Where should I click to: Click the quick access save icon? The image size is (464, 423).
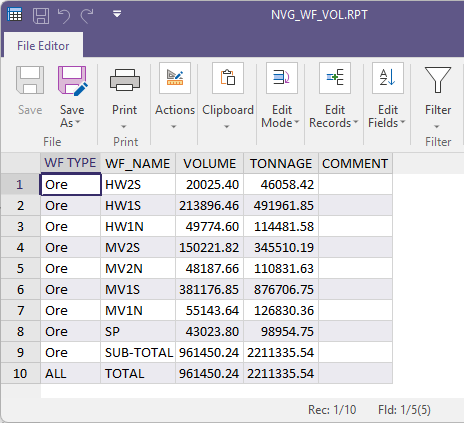[41, 16]
